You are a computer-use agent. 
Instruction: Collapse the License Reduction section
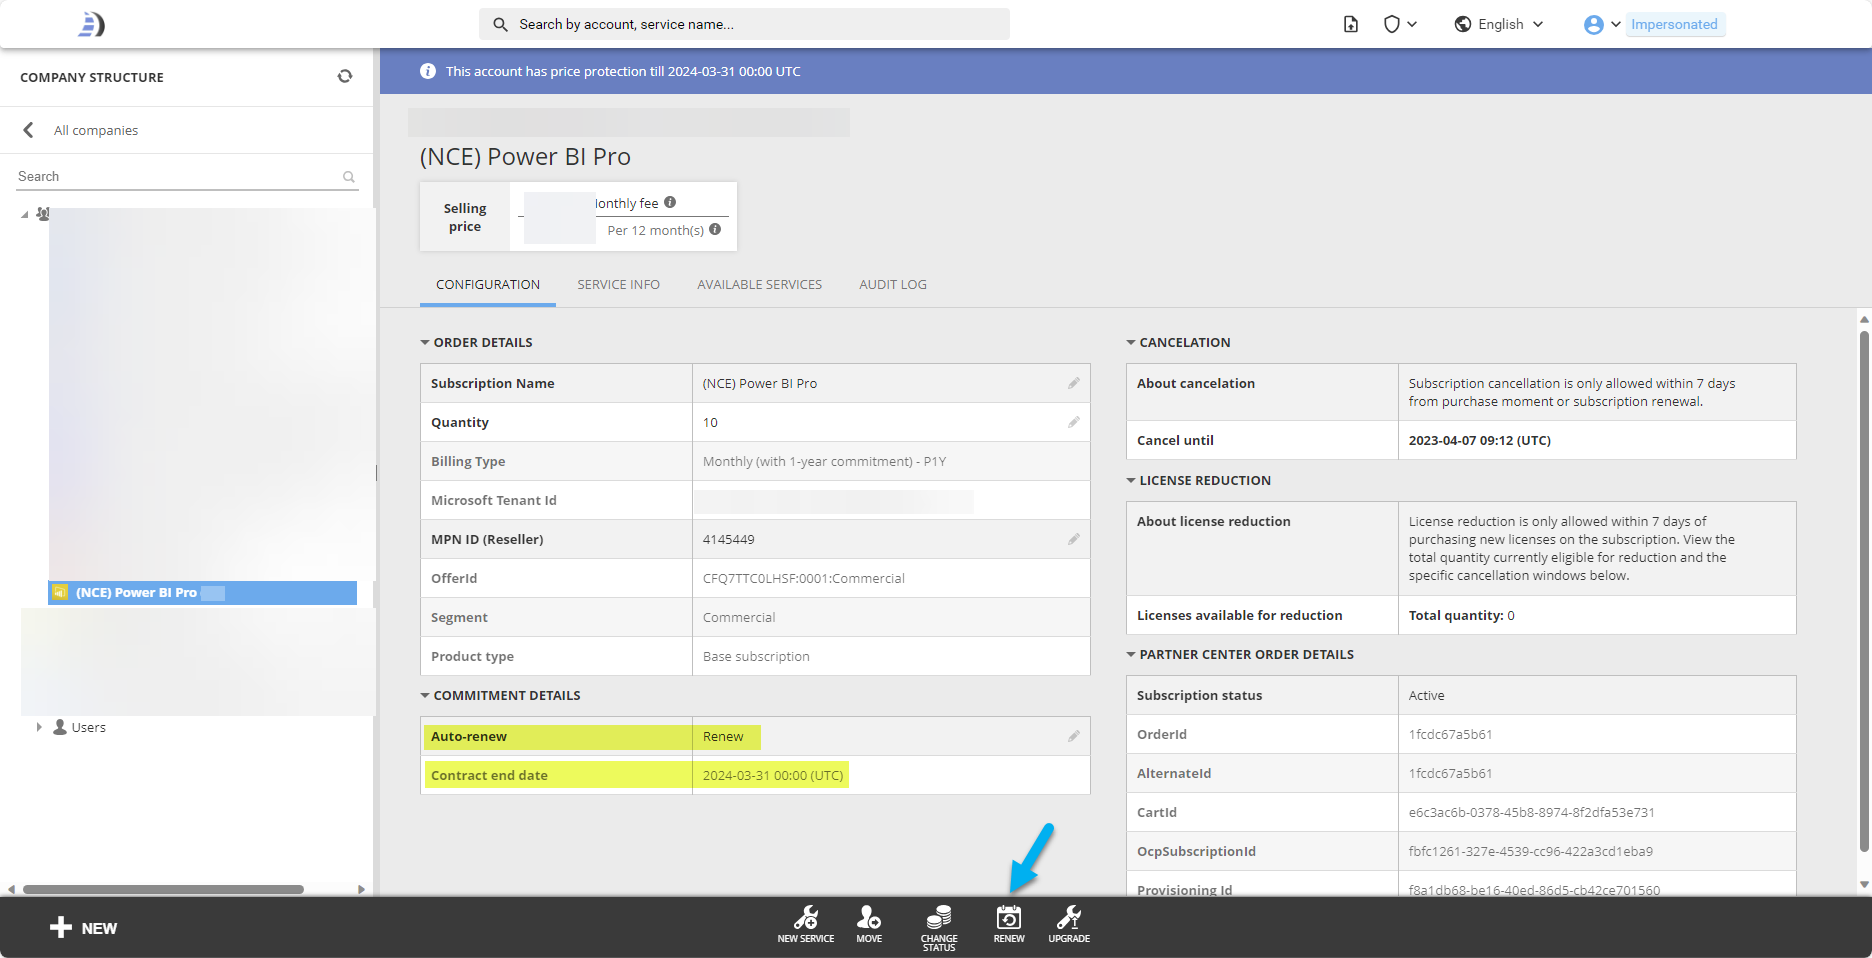tap(1131, 480)
